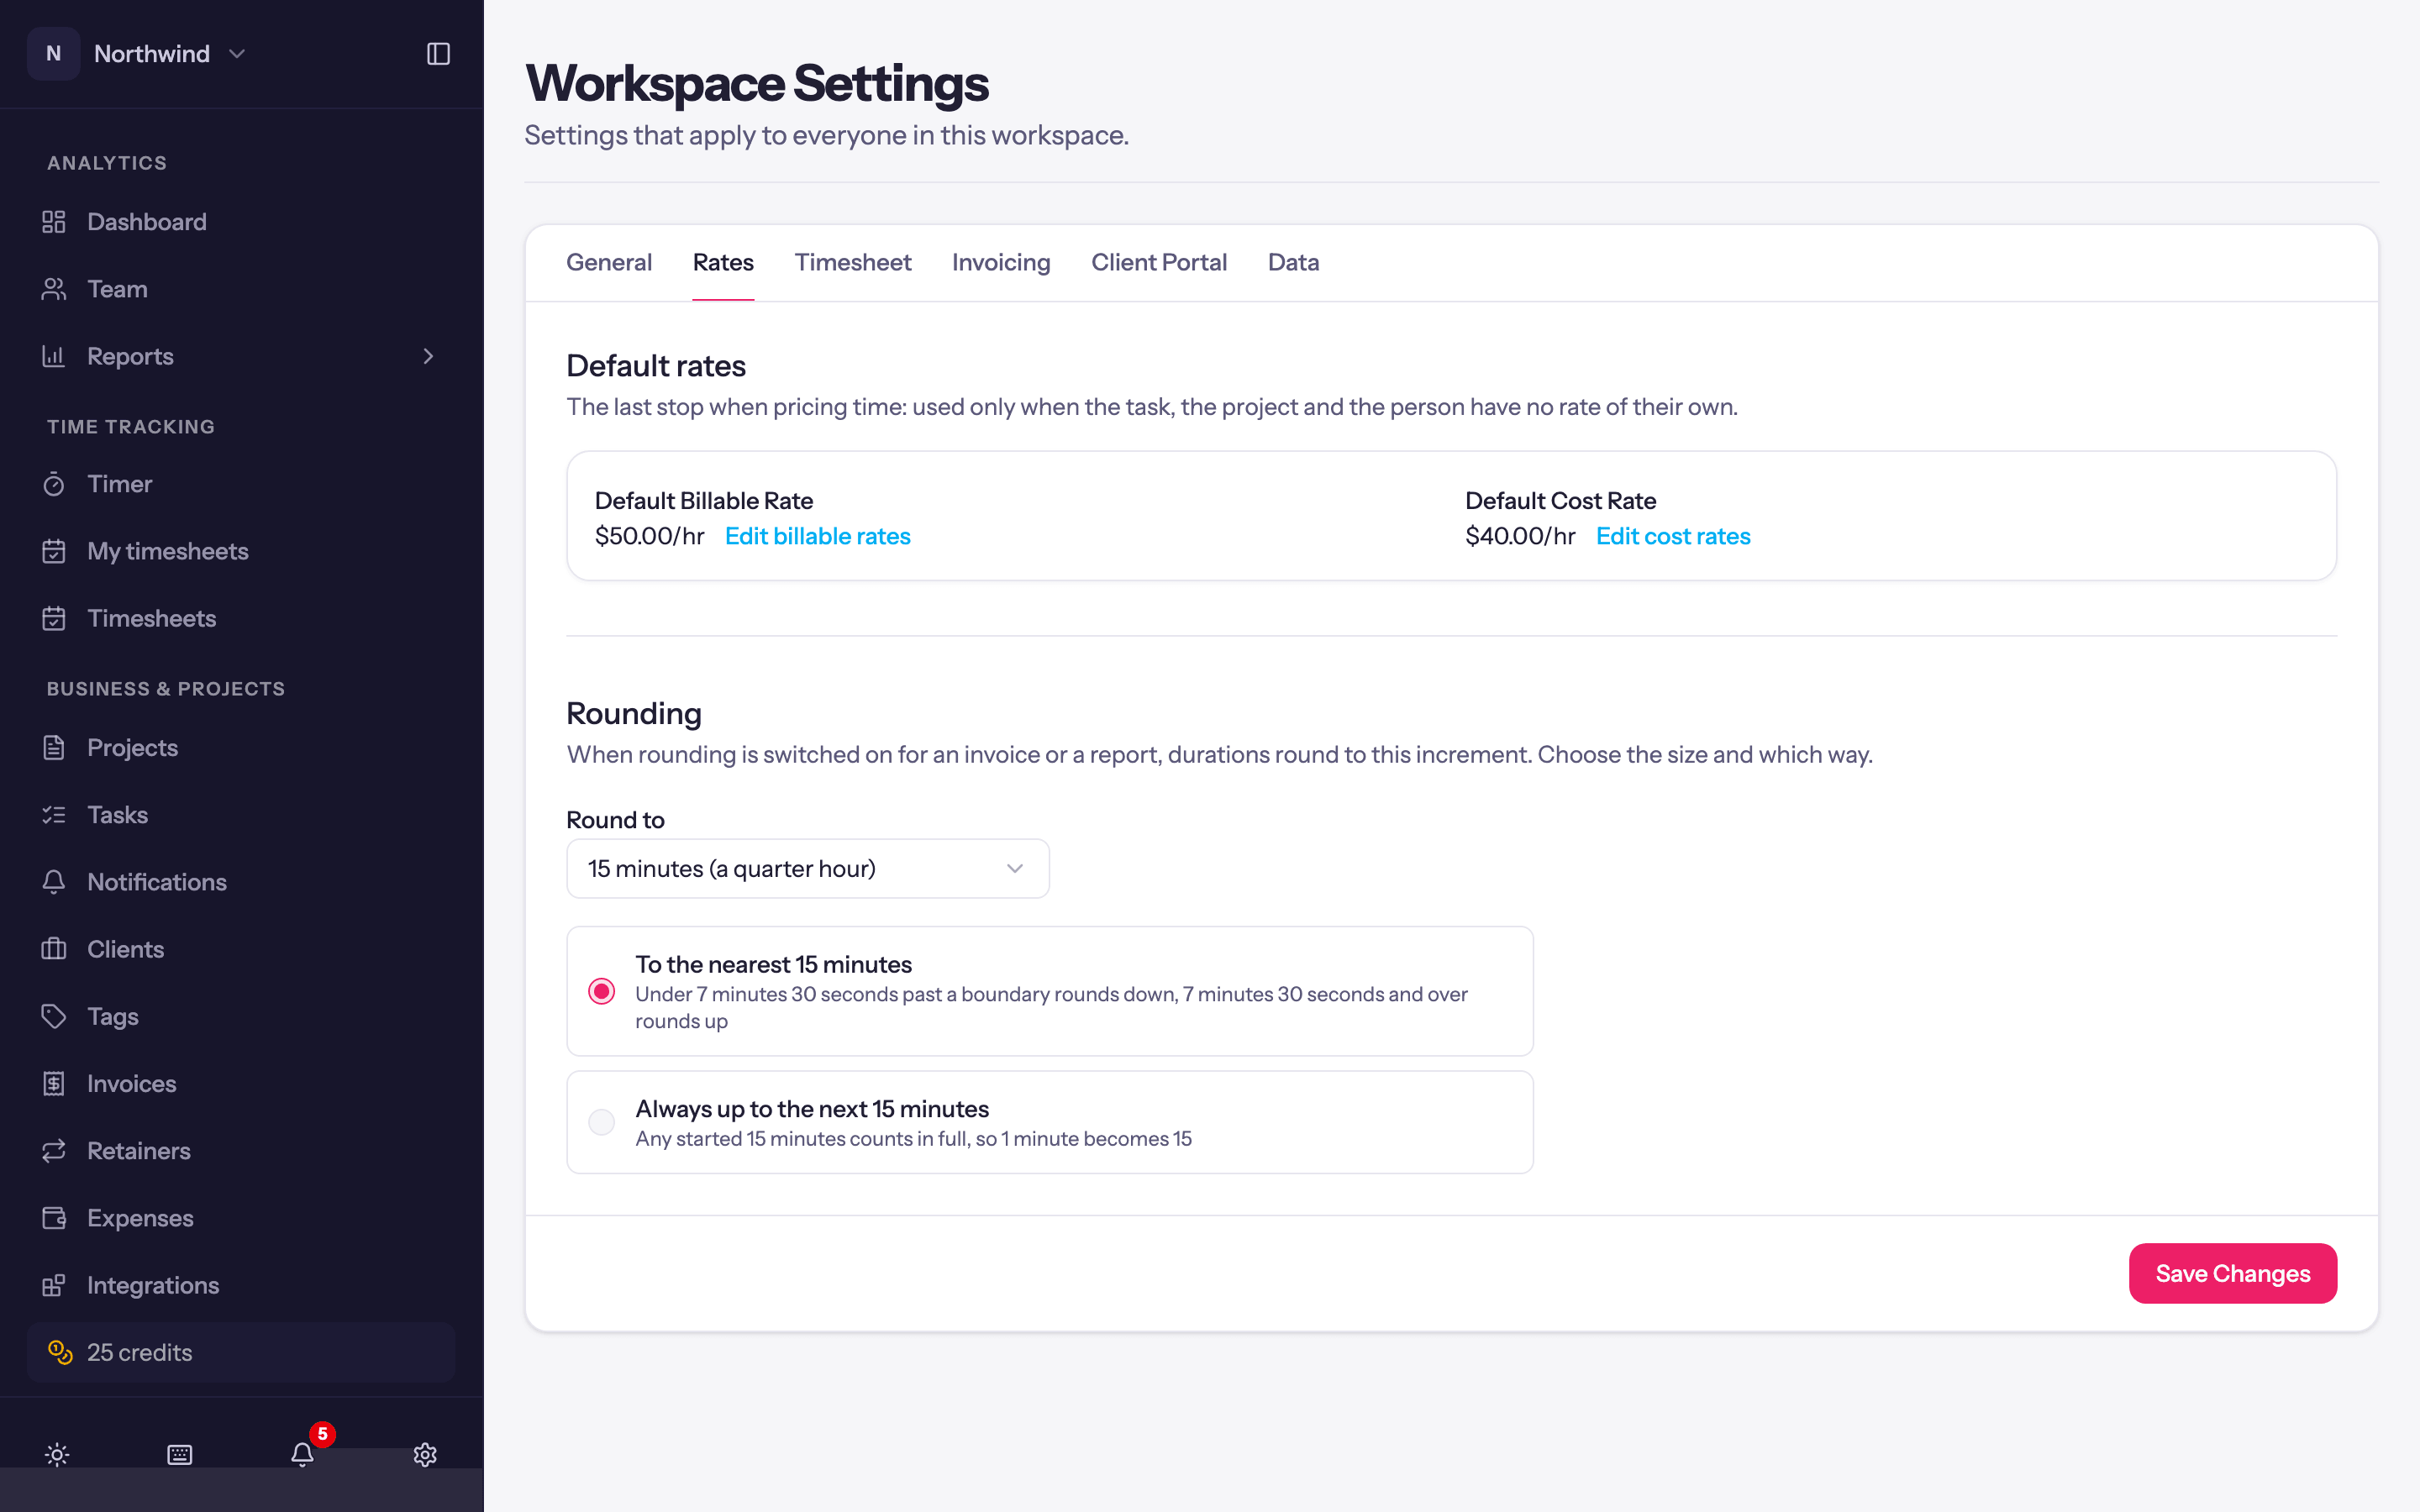Open the Round to dropdown

(808, 868)
